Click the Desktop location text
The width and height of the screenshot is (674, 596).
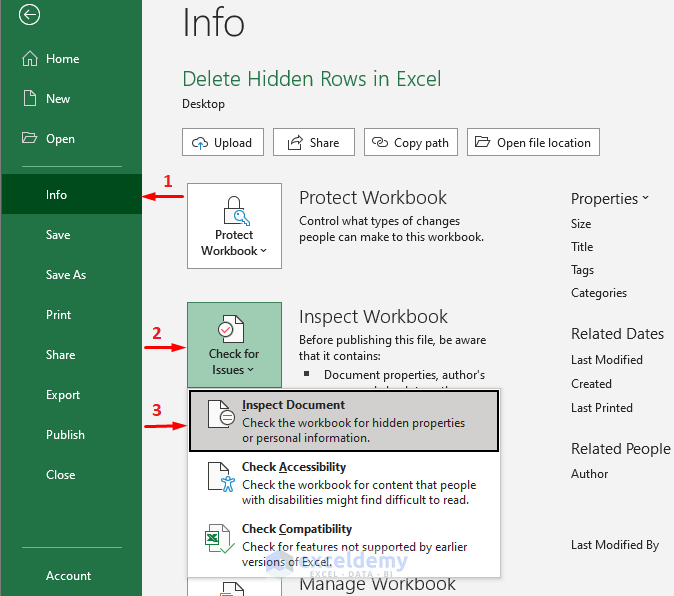click(x=203, y=104)
